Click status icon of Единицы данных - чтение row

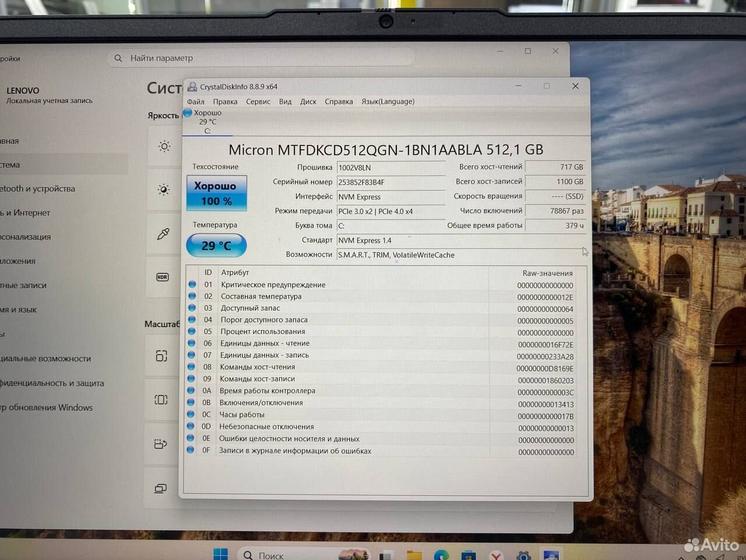tap(191, 343)
